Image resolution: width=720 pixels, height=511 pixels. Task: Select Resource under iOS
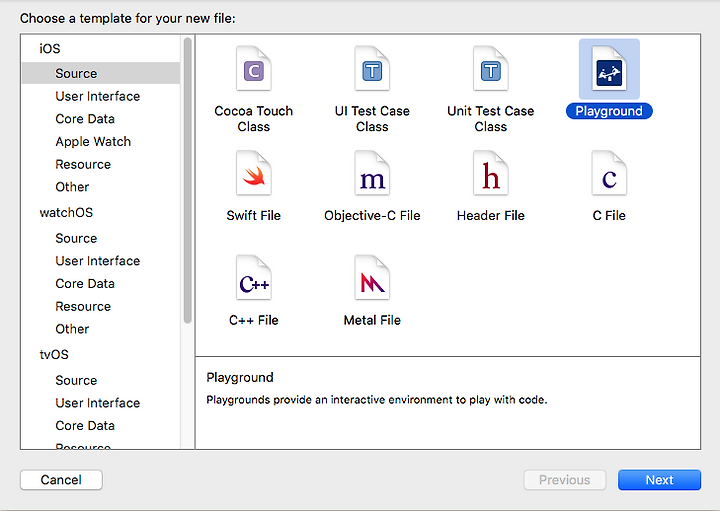click(x=83, y=164)
